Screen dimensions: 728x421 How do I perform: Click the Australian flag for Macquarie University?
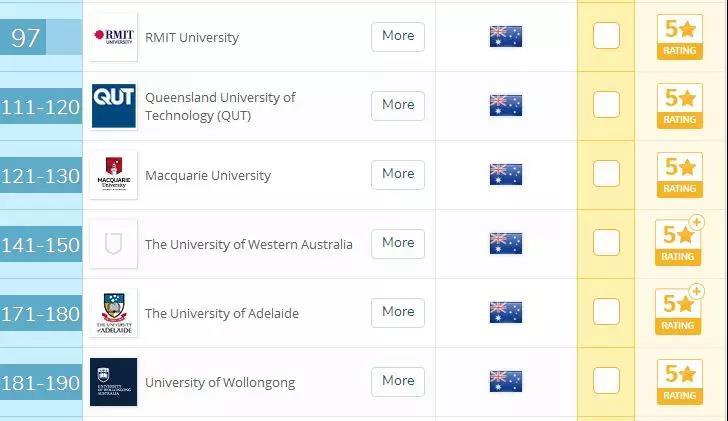click(x=505, y=175)
